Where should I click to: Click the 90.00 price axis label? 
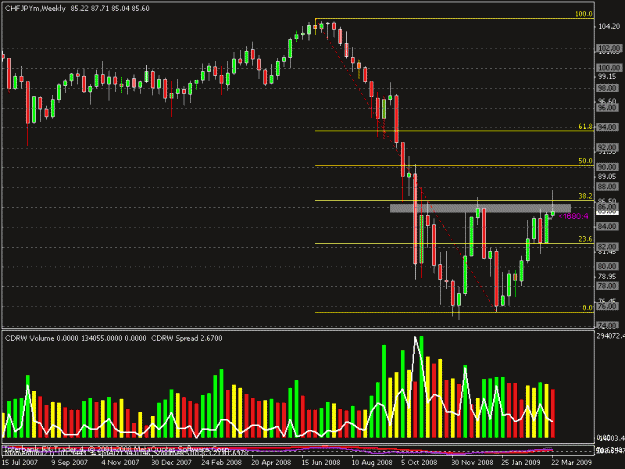(x=607, y=167)
